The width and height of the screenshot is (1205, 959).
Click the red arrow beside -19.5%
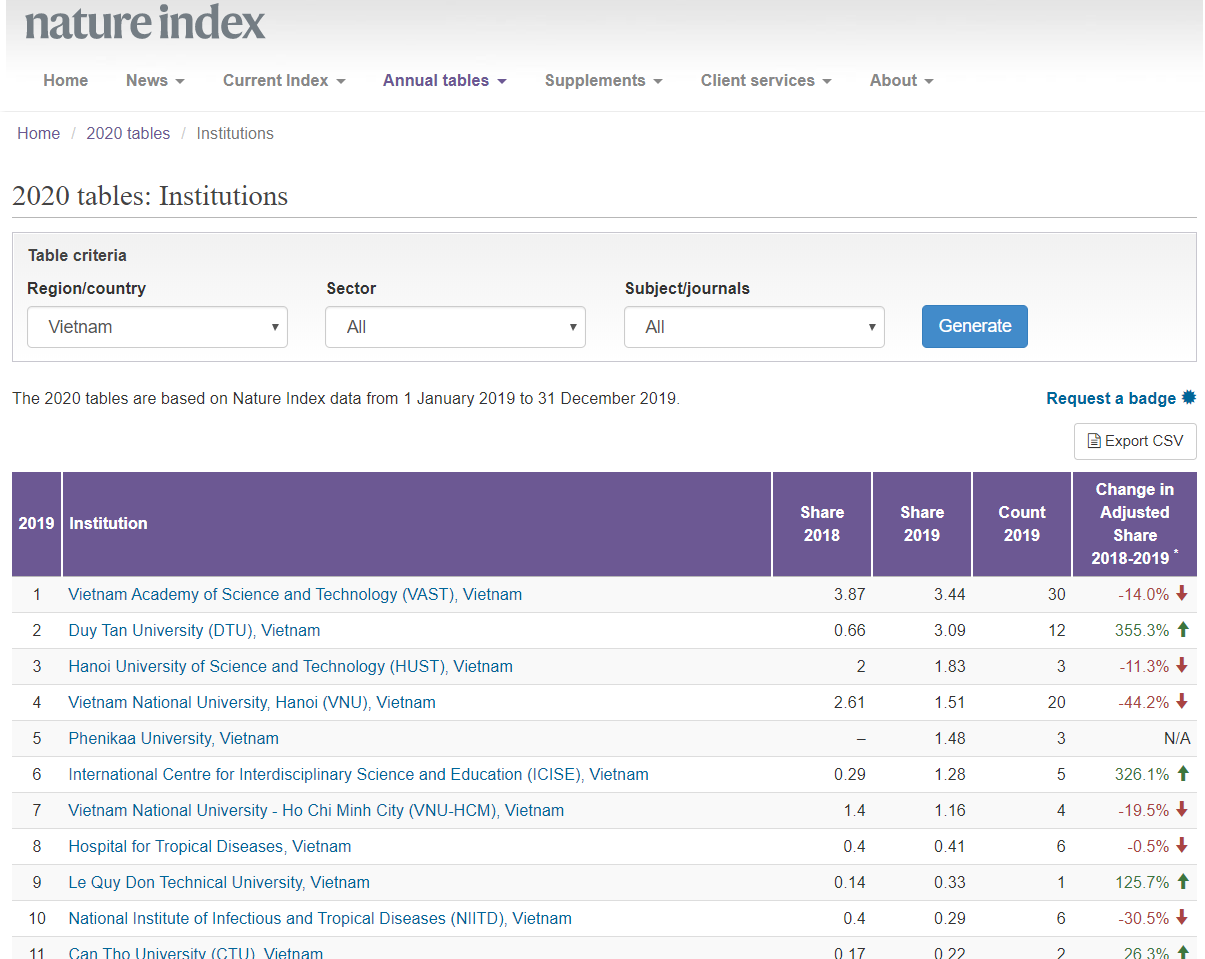pyautogui.click(x=1182, y=809)
